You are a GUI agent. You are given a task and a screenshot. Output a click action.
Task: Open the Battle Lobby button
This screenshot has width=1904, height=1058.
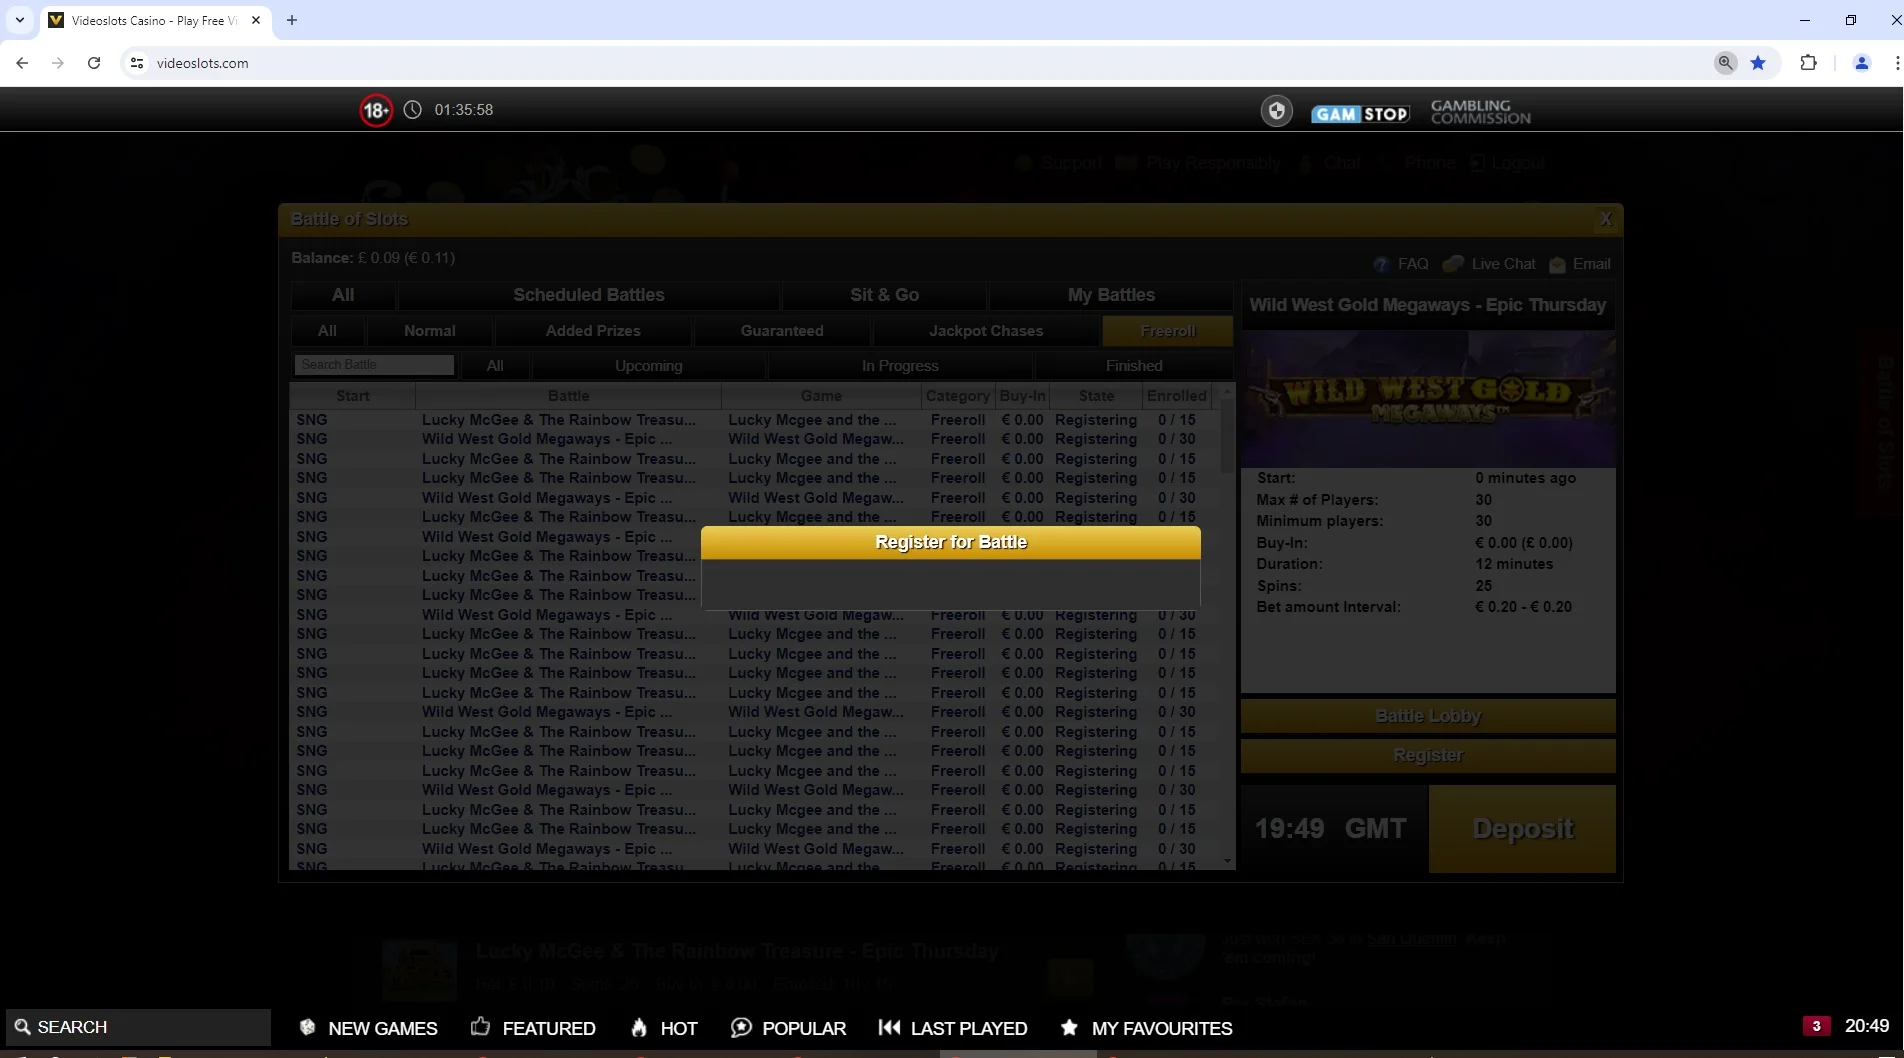[x=1427, y=716]
